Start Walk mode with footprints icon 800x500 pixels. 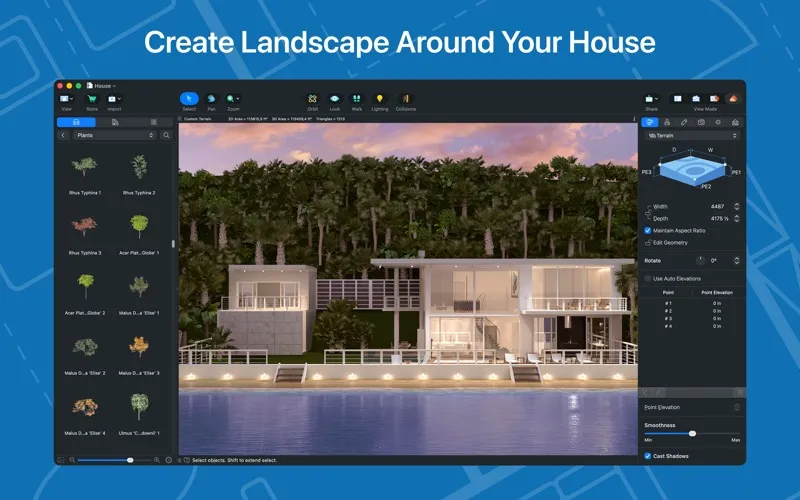click(357, 99)
